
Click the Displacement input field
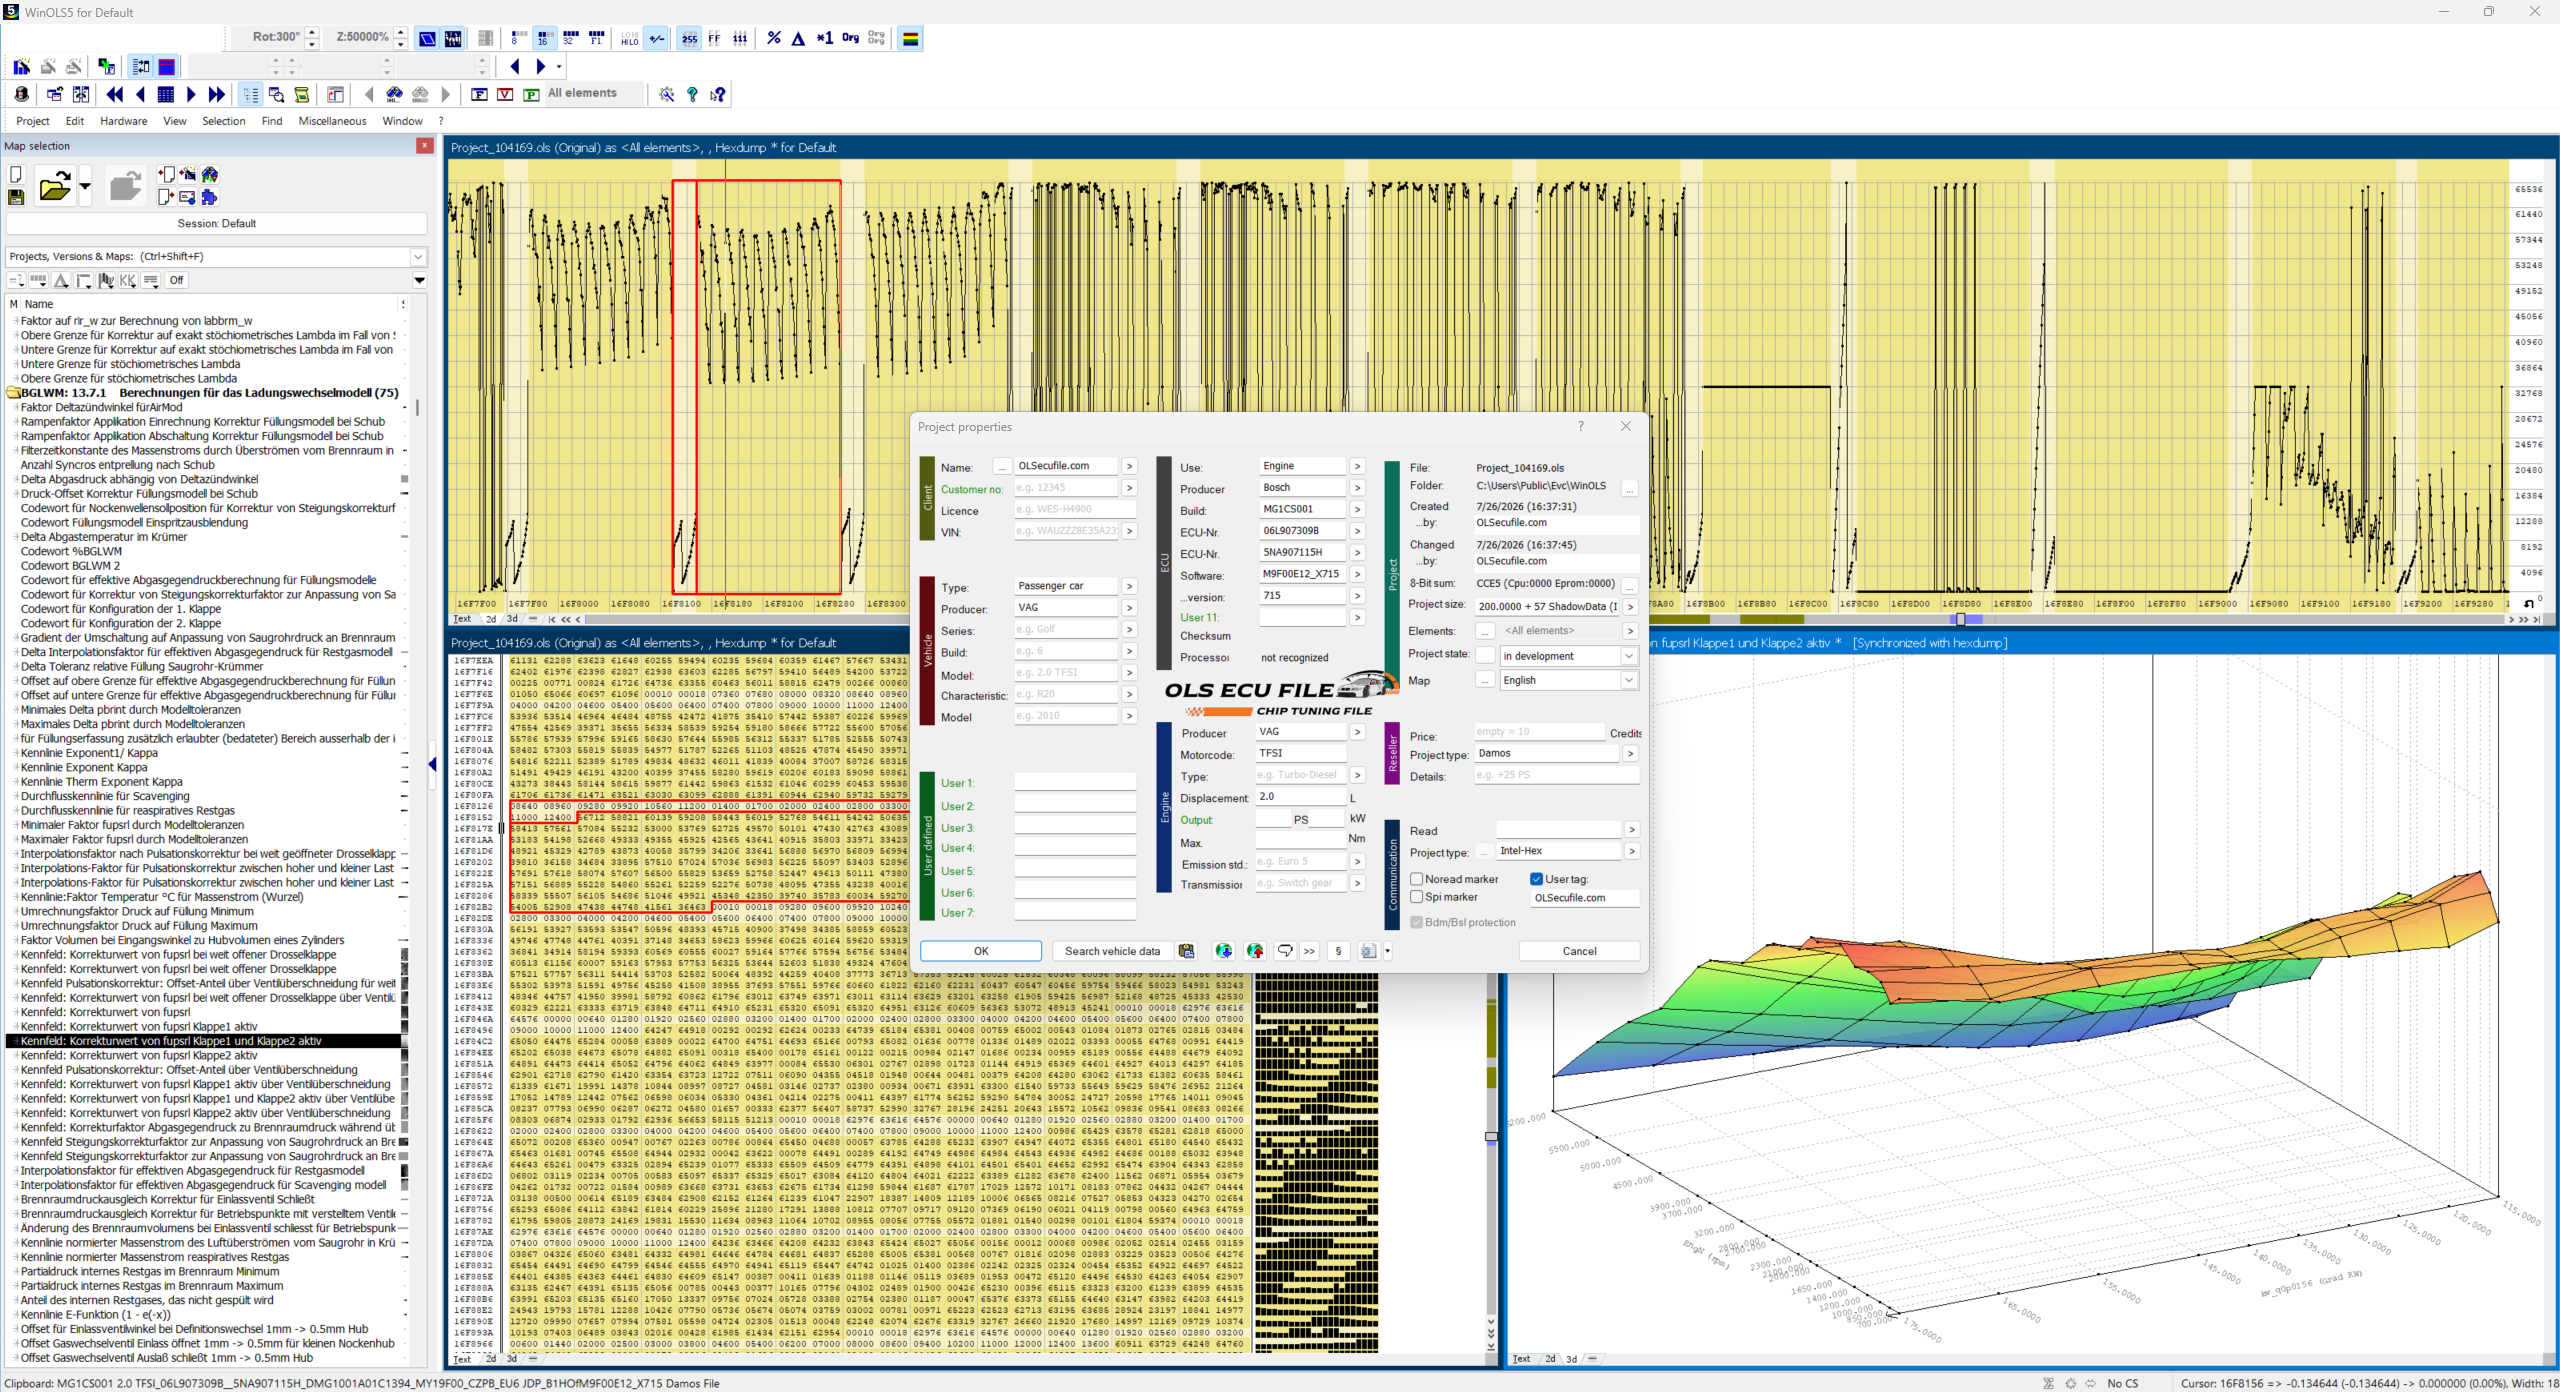click(x=1300, y=797)
